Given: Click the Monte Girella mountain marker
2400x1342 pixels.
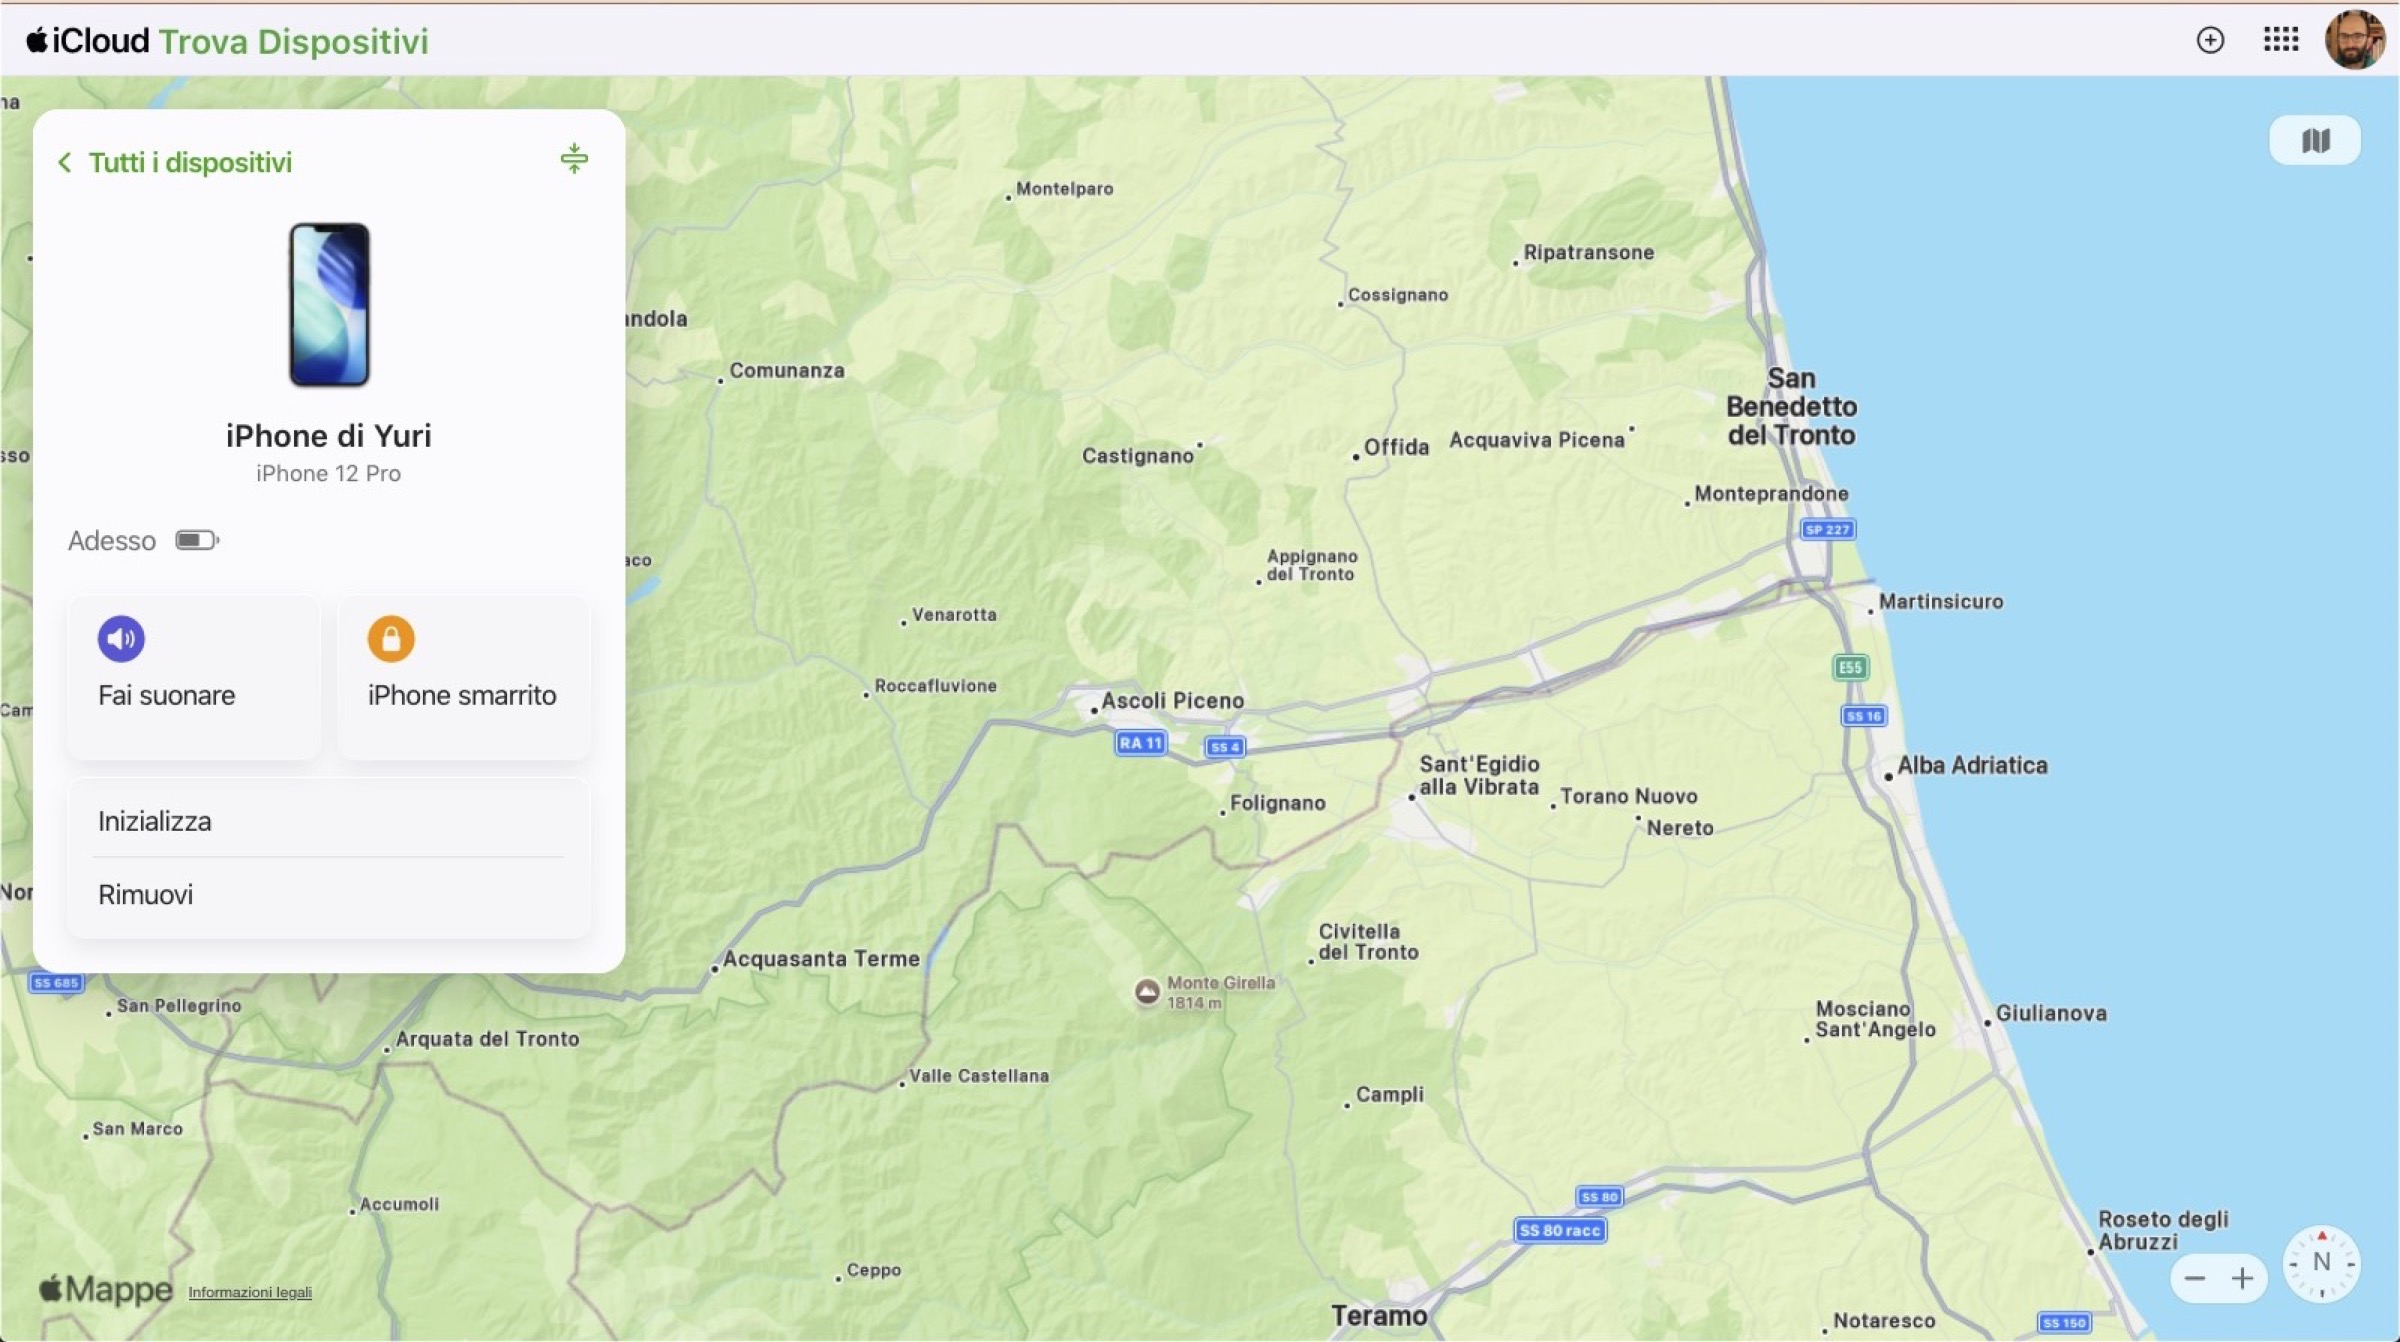Looking at the screenshot, I should point(1147,991).
